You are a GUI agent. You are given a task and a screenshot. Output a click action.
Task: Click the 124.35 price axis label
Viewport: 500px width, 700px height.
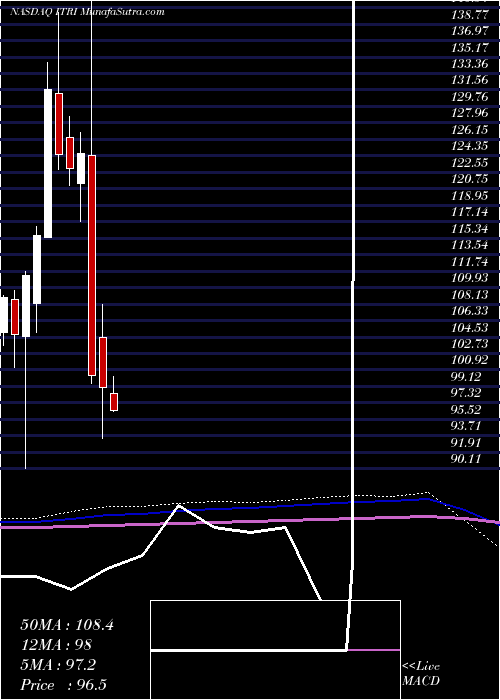click(470, 146)
